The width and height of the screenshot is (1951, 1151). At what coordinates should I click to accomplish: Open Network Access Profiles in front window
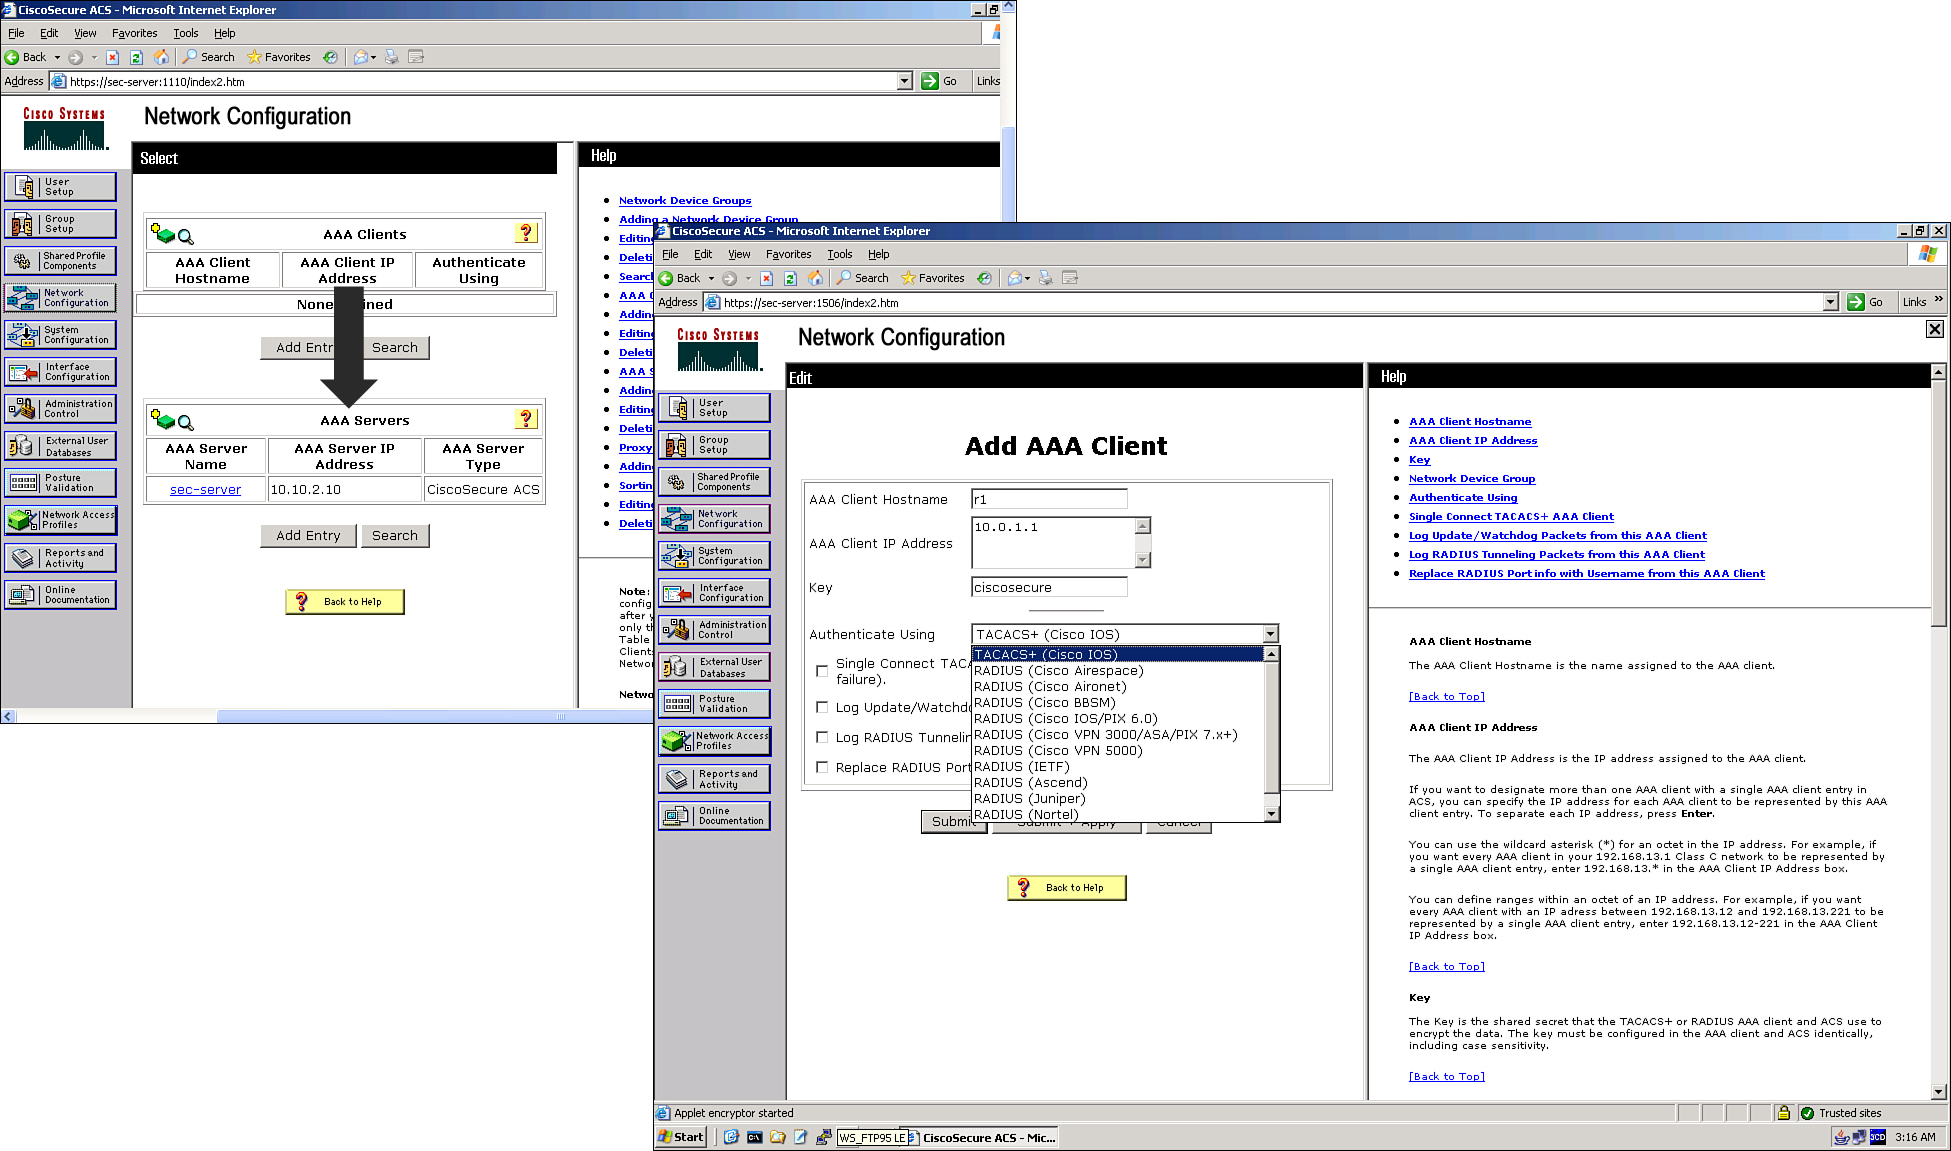714,741
